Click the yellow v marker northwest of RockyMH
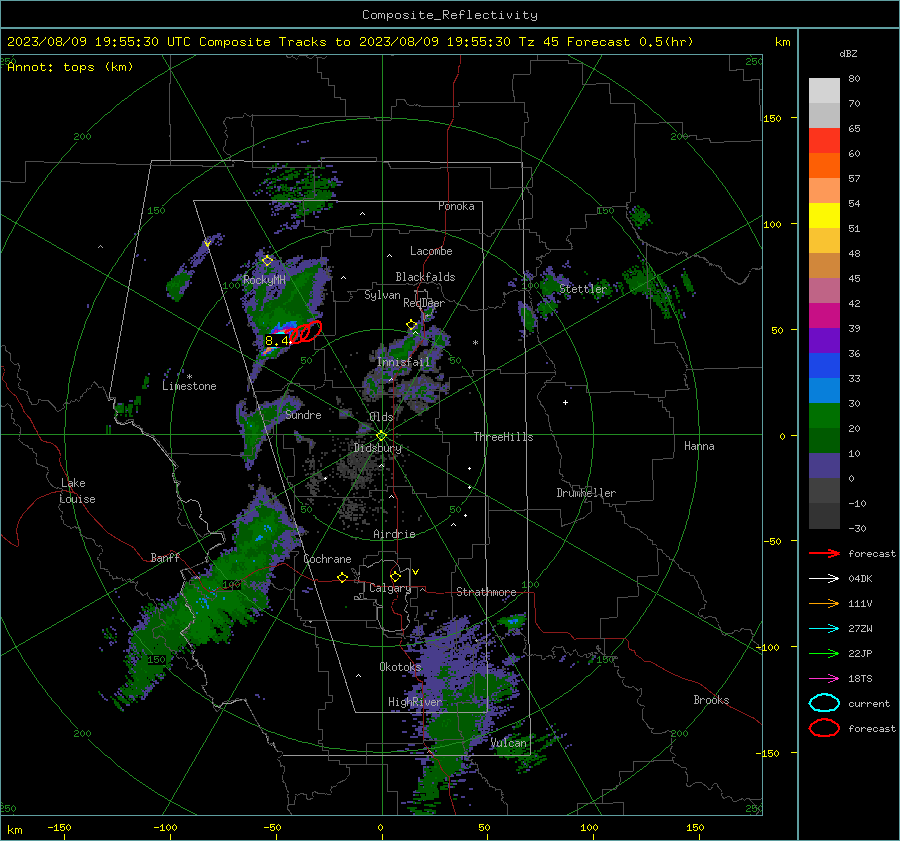The height and width of the screenshot is (841, 900). (x=207, y=244)
